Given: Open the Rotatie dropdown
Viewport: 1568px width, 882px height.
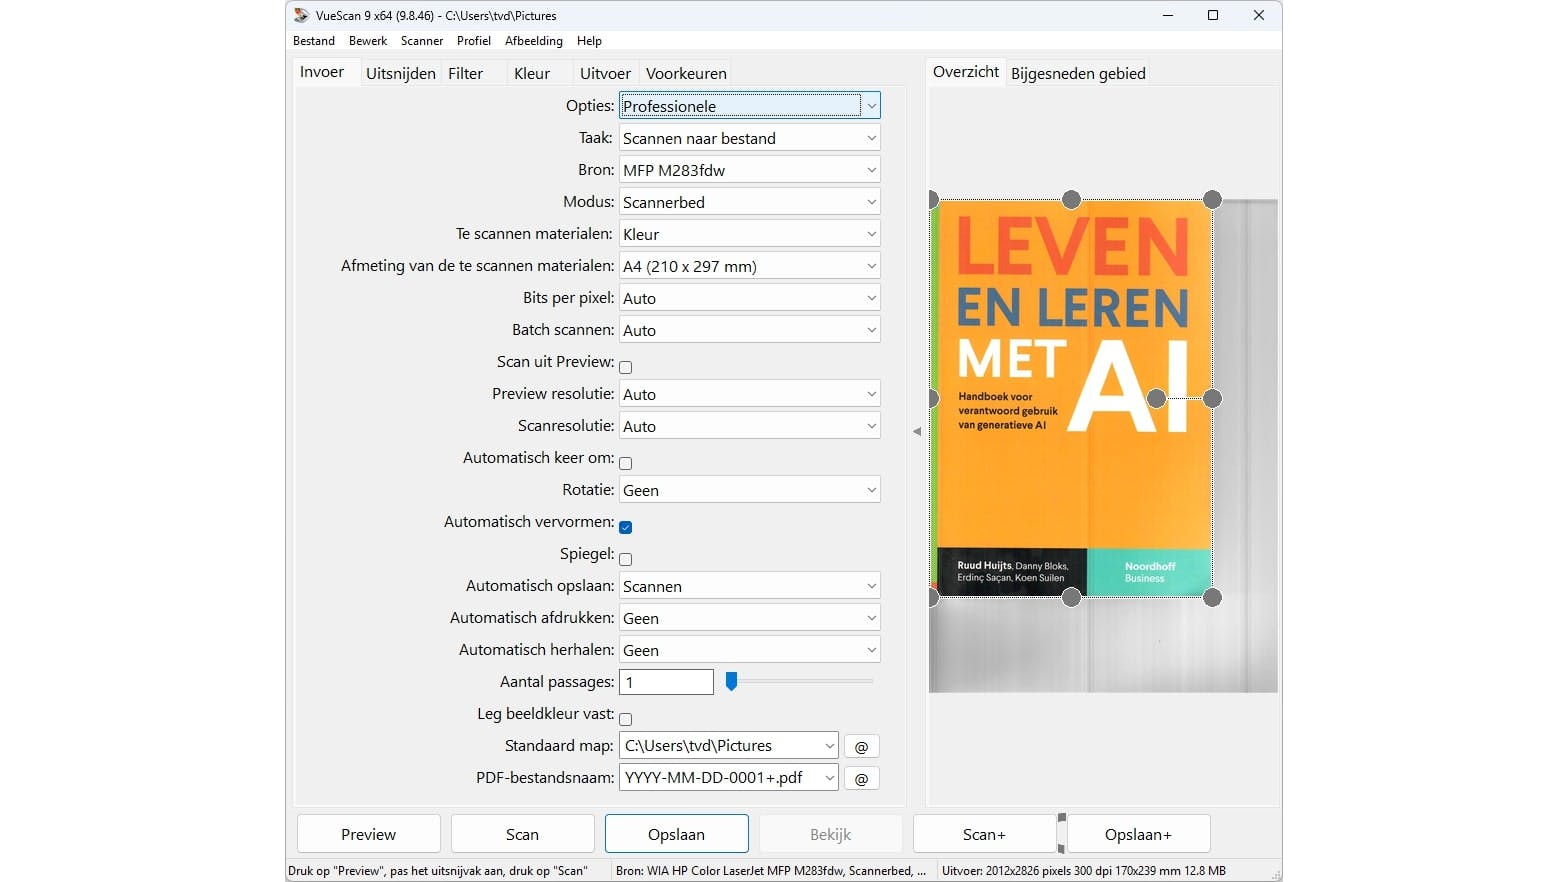Looking at the screenshot, I should [x=750, y=490].
